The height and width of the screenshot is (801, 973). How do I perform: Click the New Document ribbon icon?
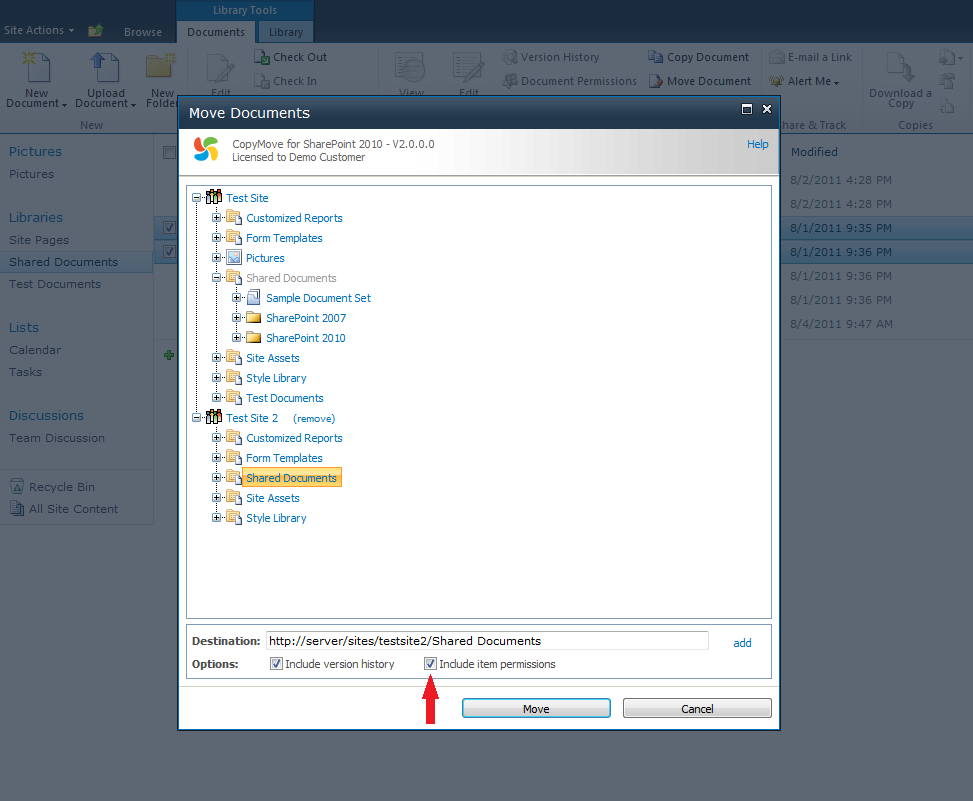pyautogui.click(x=37, y=67)
